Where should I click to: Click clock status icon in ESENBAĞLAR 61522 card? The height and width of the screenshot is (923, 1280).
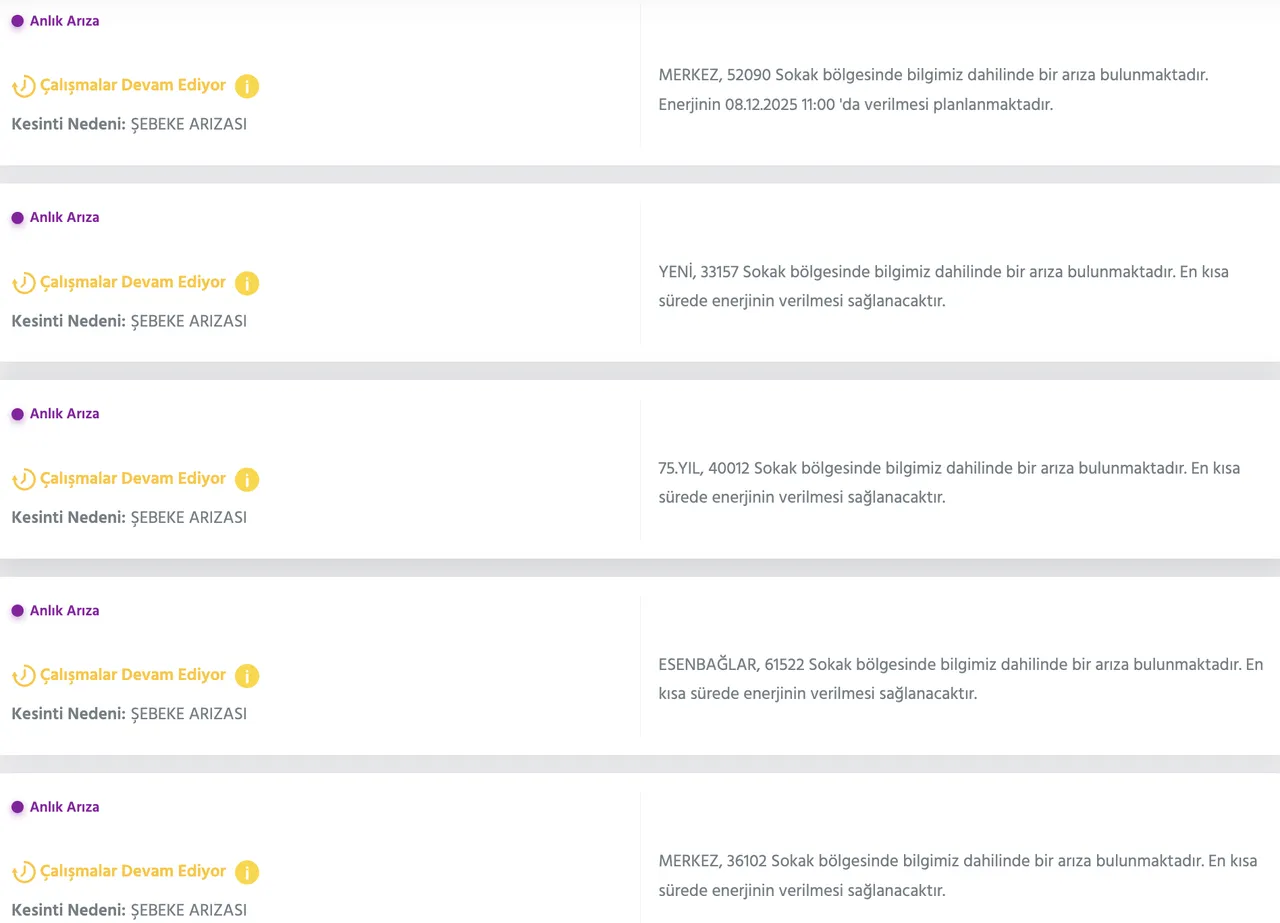23,676
